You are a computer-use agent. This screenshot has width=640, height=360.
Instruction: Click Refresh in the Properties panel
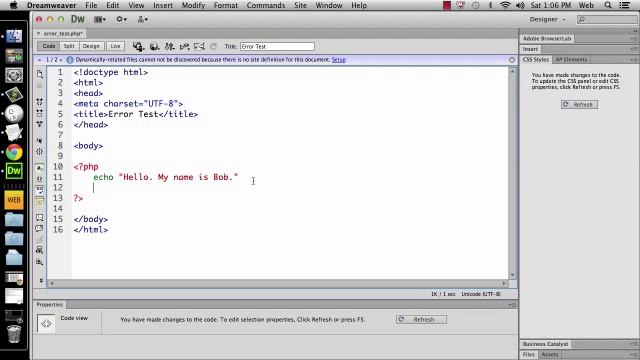tap(421, 320)
